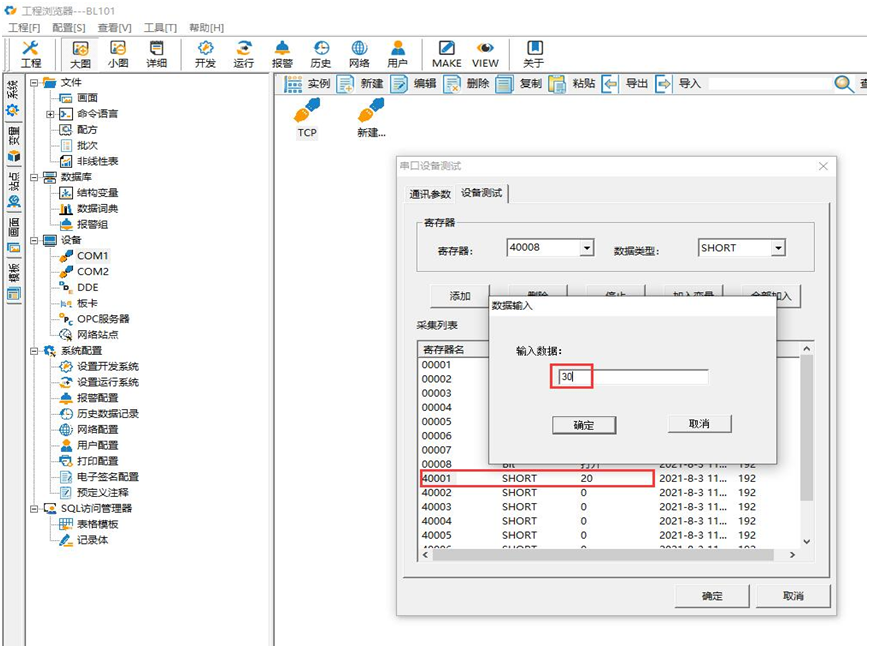Viewport: 869px width, 648px height.
Task: Click 取消 at the bottom of 串口设备测试
Action: [793, 596]
